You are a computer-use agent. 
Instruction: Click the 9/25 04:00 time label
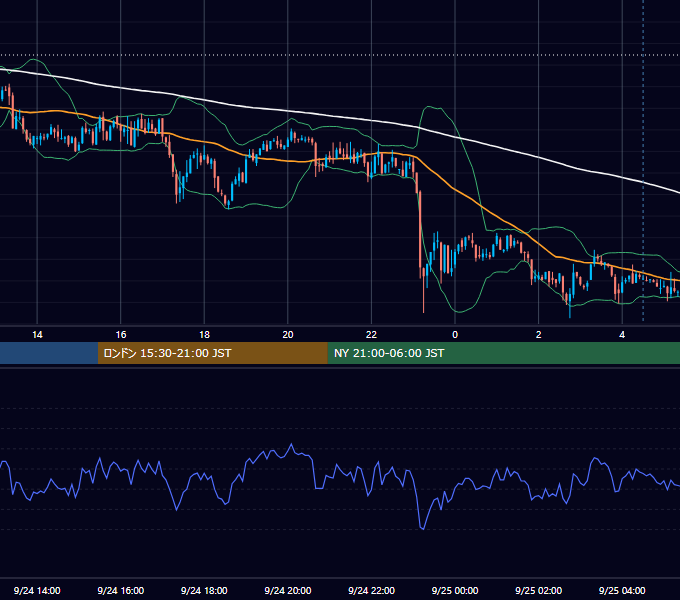point(622,590)
